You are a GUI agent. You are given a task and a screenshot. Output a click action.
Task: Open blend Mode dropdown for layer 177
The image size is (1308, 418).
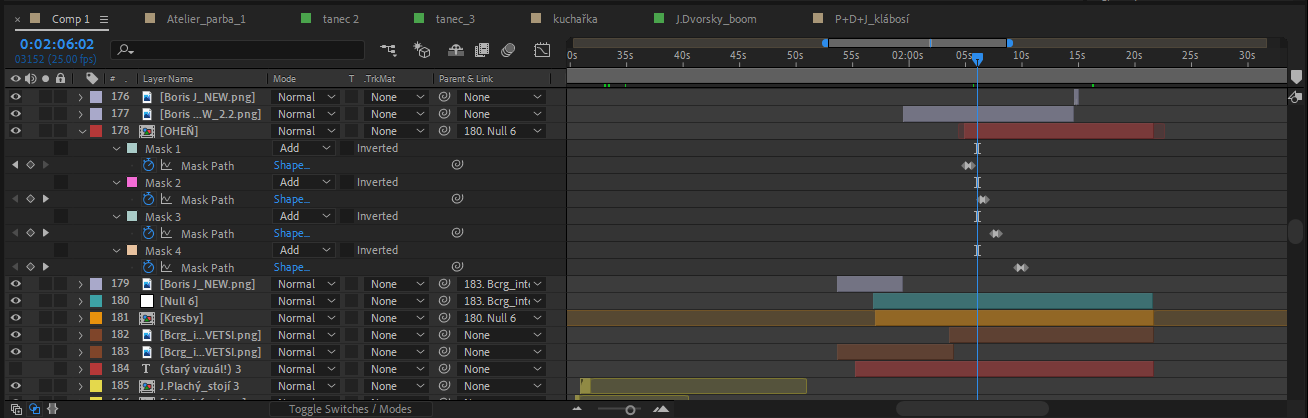305,114
